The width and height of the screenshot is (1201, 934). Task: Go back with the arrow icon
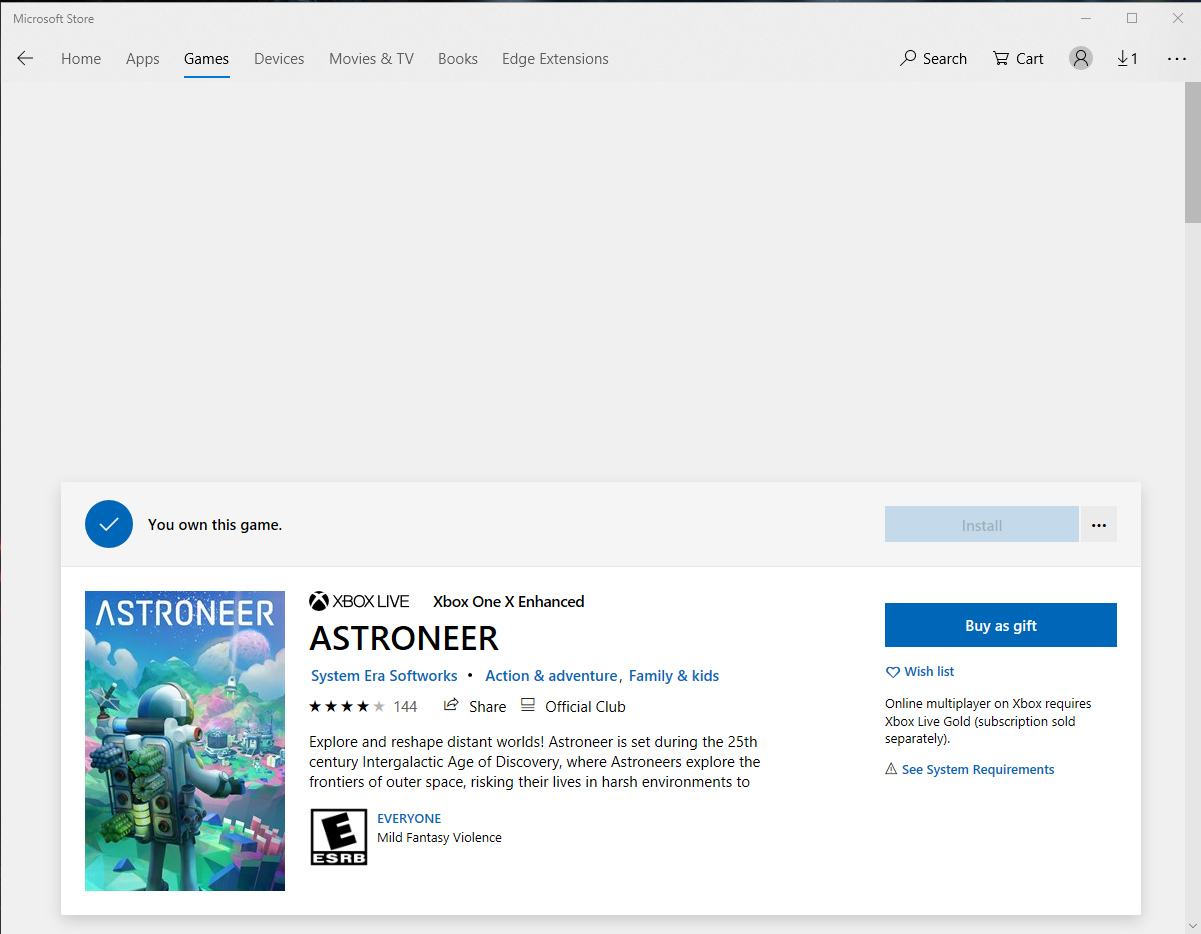point(25,59)
